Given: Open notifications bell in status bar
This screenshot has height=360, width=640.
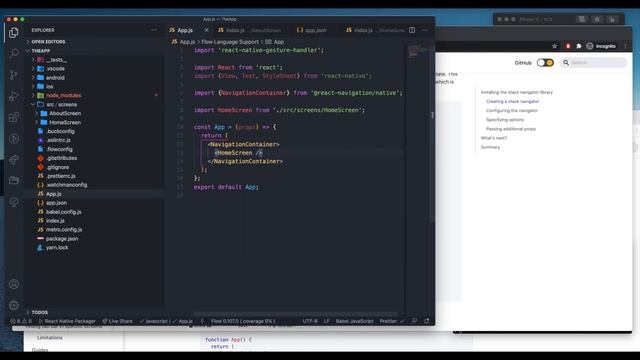Looking at the screenshot, I should click(427, 321).
